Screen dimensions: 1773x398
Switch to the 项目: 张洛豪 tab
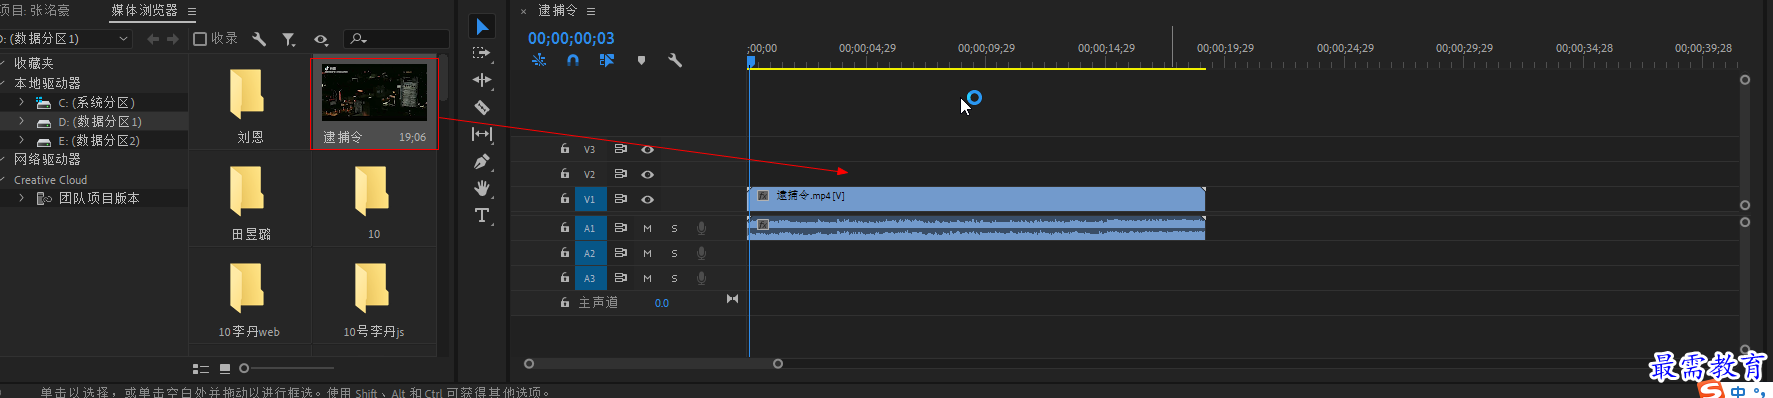pos(36,10)
